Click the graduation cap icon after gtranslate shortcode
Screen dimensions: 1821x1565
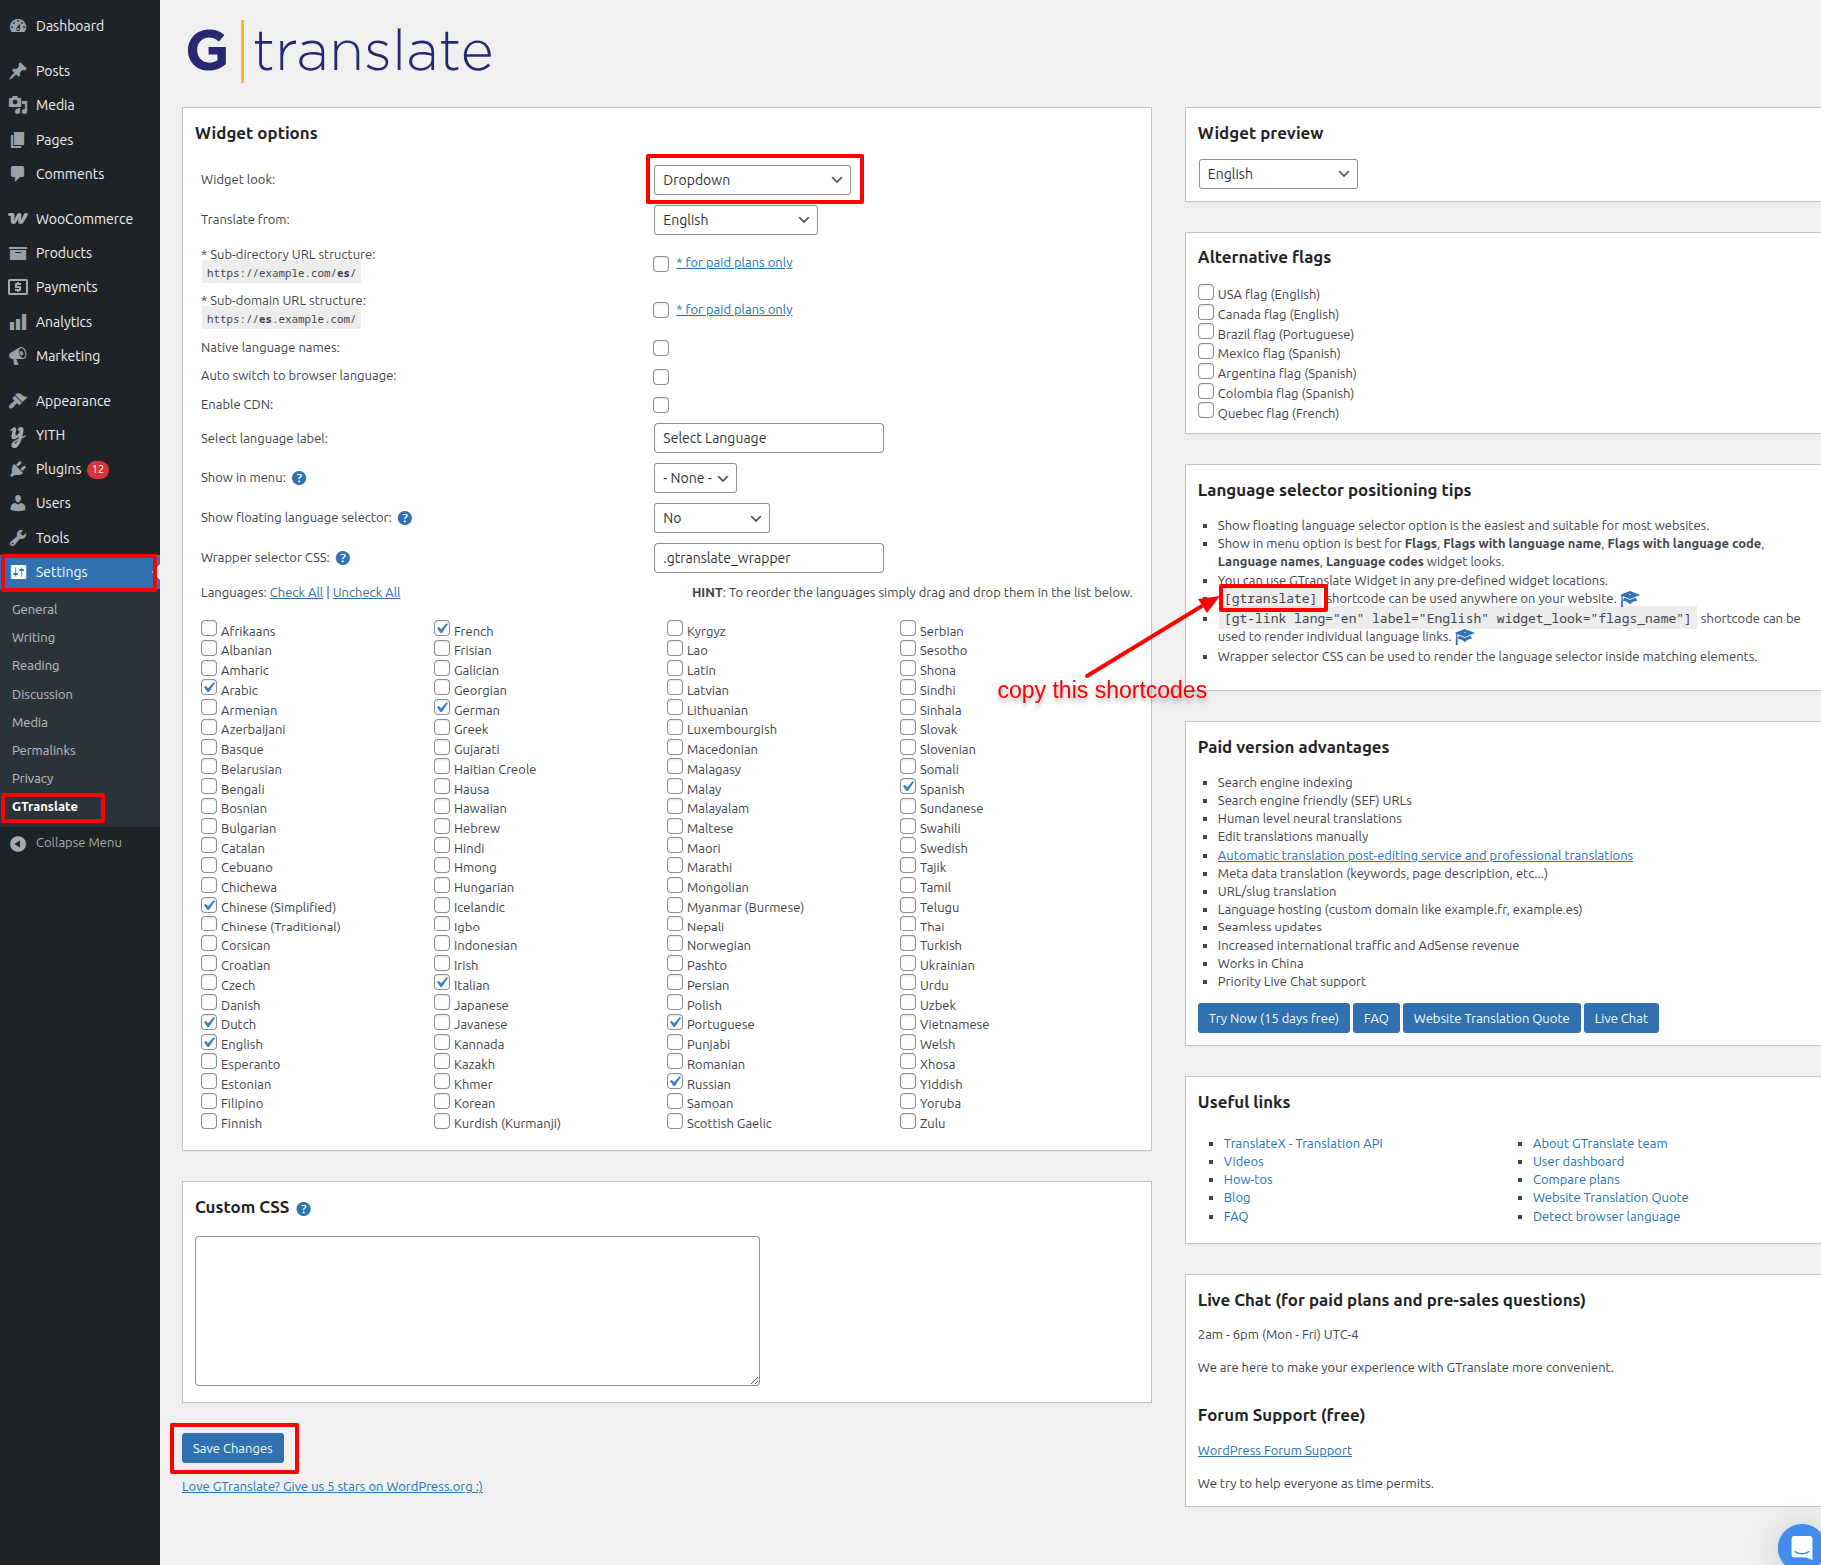coord(1630,598)
